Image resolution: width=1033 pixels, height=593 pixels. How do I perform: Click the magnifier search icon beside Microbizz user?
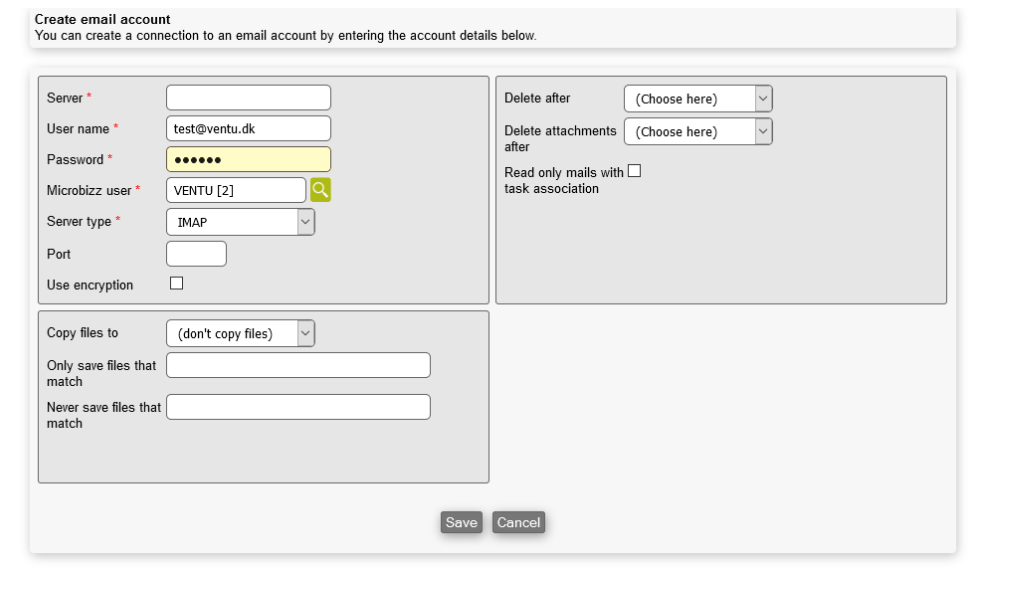click(320, 190)
